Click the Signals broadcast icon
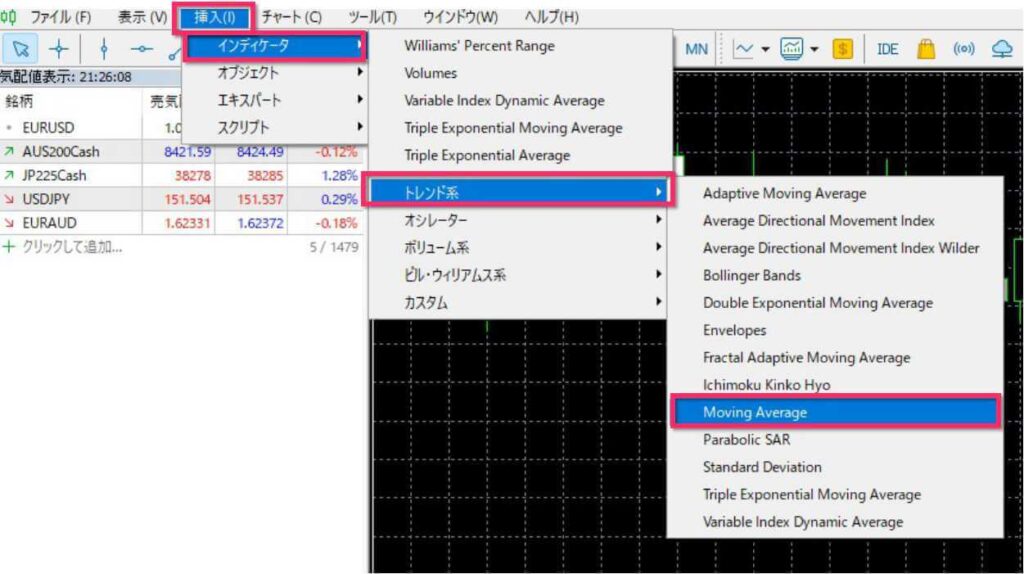 pyautogui.click(x=964, y=49)
